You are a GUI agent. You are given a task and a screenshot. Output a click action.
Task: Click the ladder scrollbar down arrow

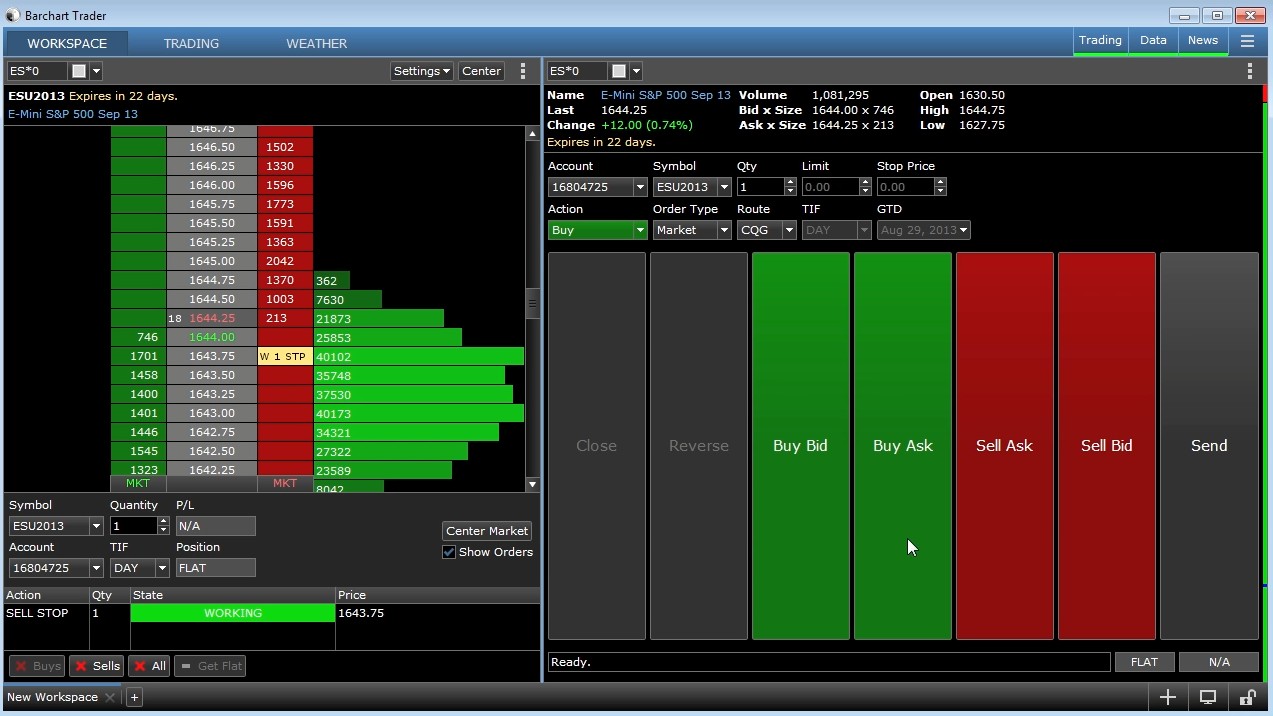532,484
